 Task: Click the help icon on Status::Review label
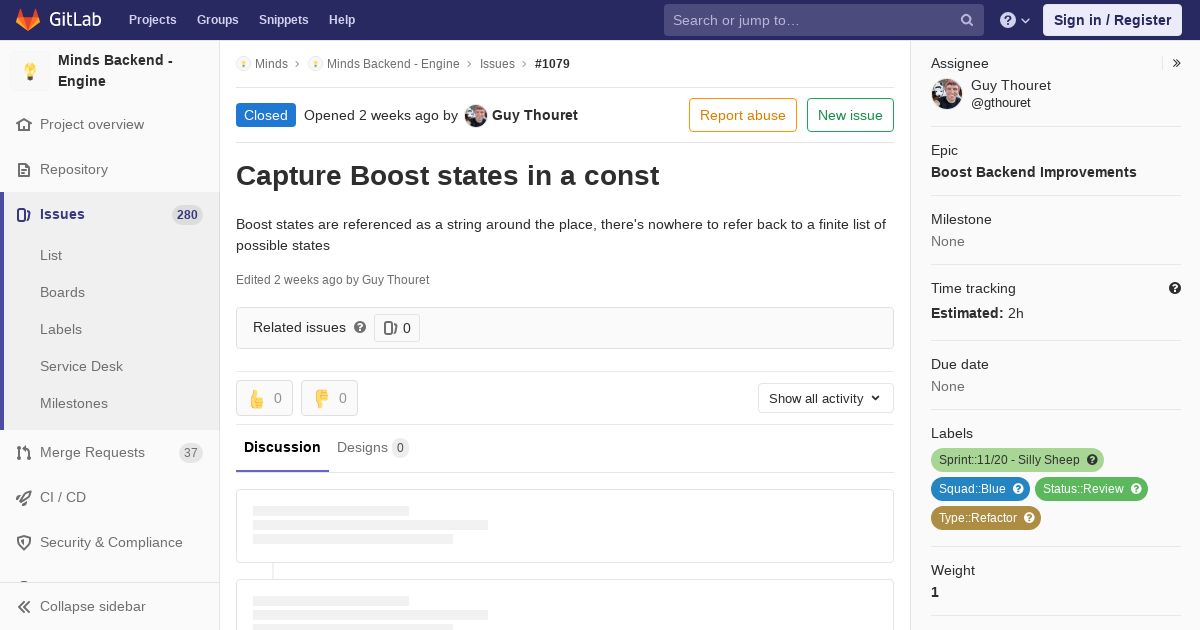[1136, 489]
